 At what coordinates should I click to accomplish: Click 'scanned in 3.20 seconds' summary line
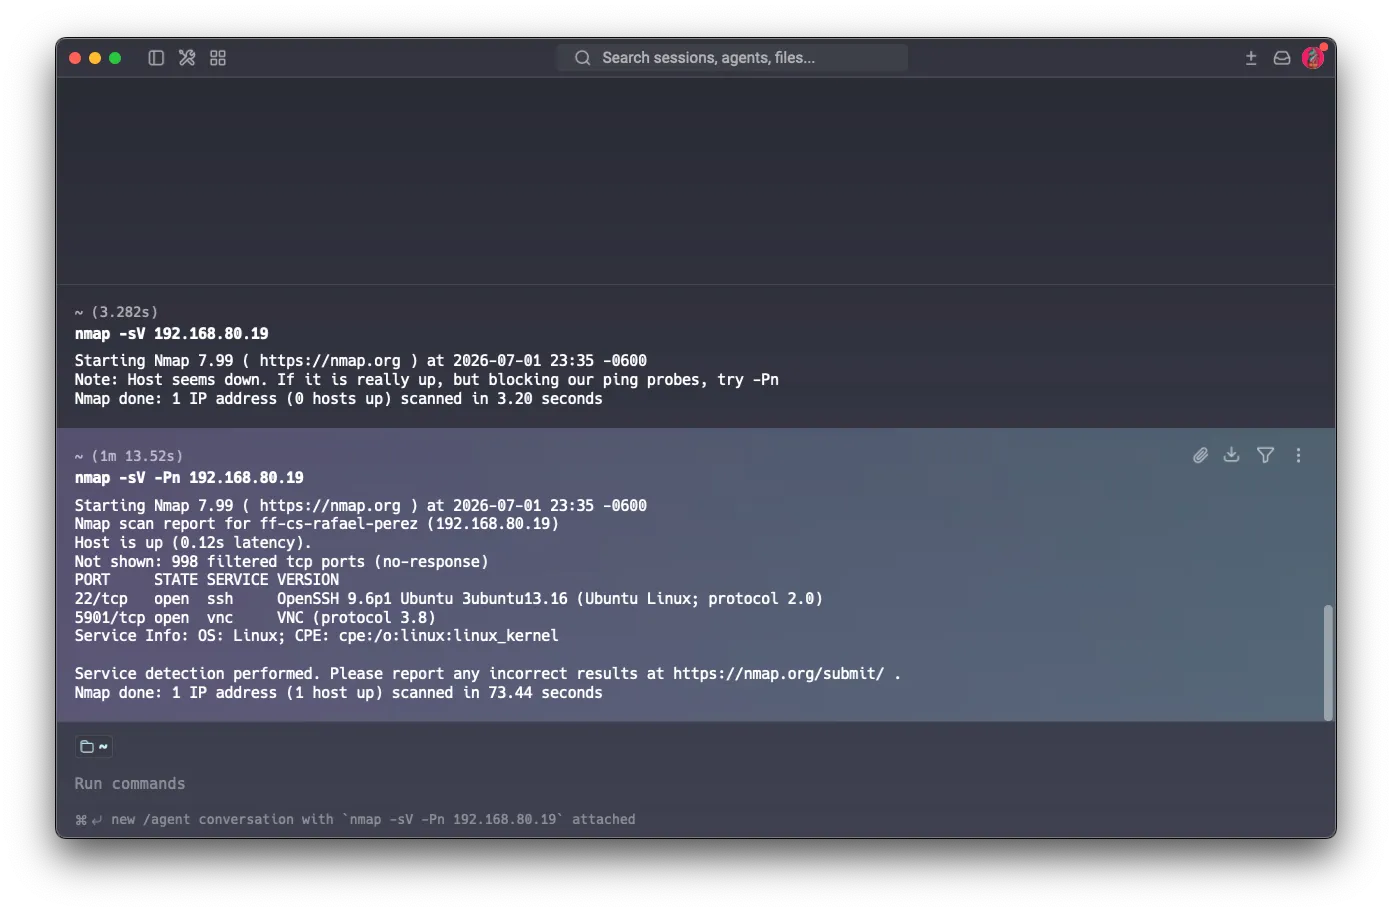339,399
